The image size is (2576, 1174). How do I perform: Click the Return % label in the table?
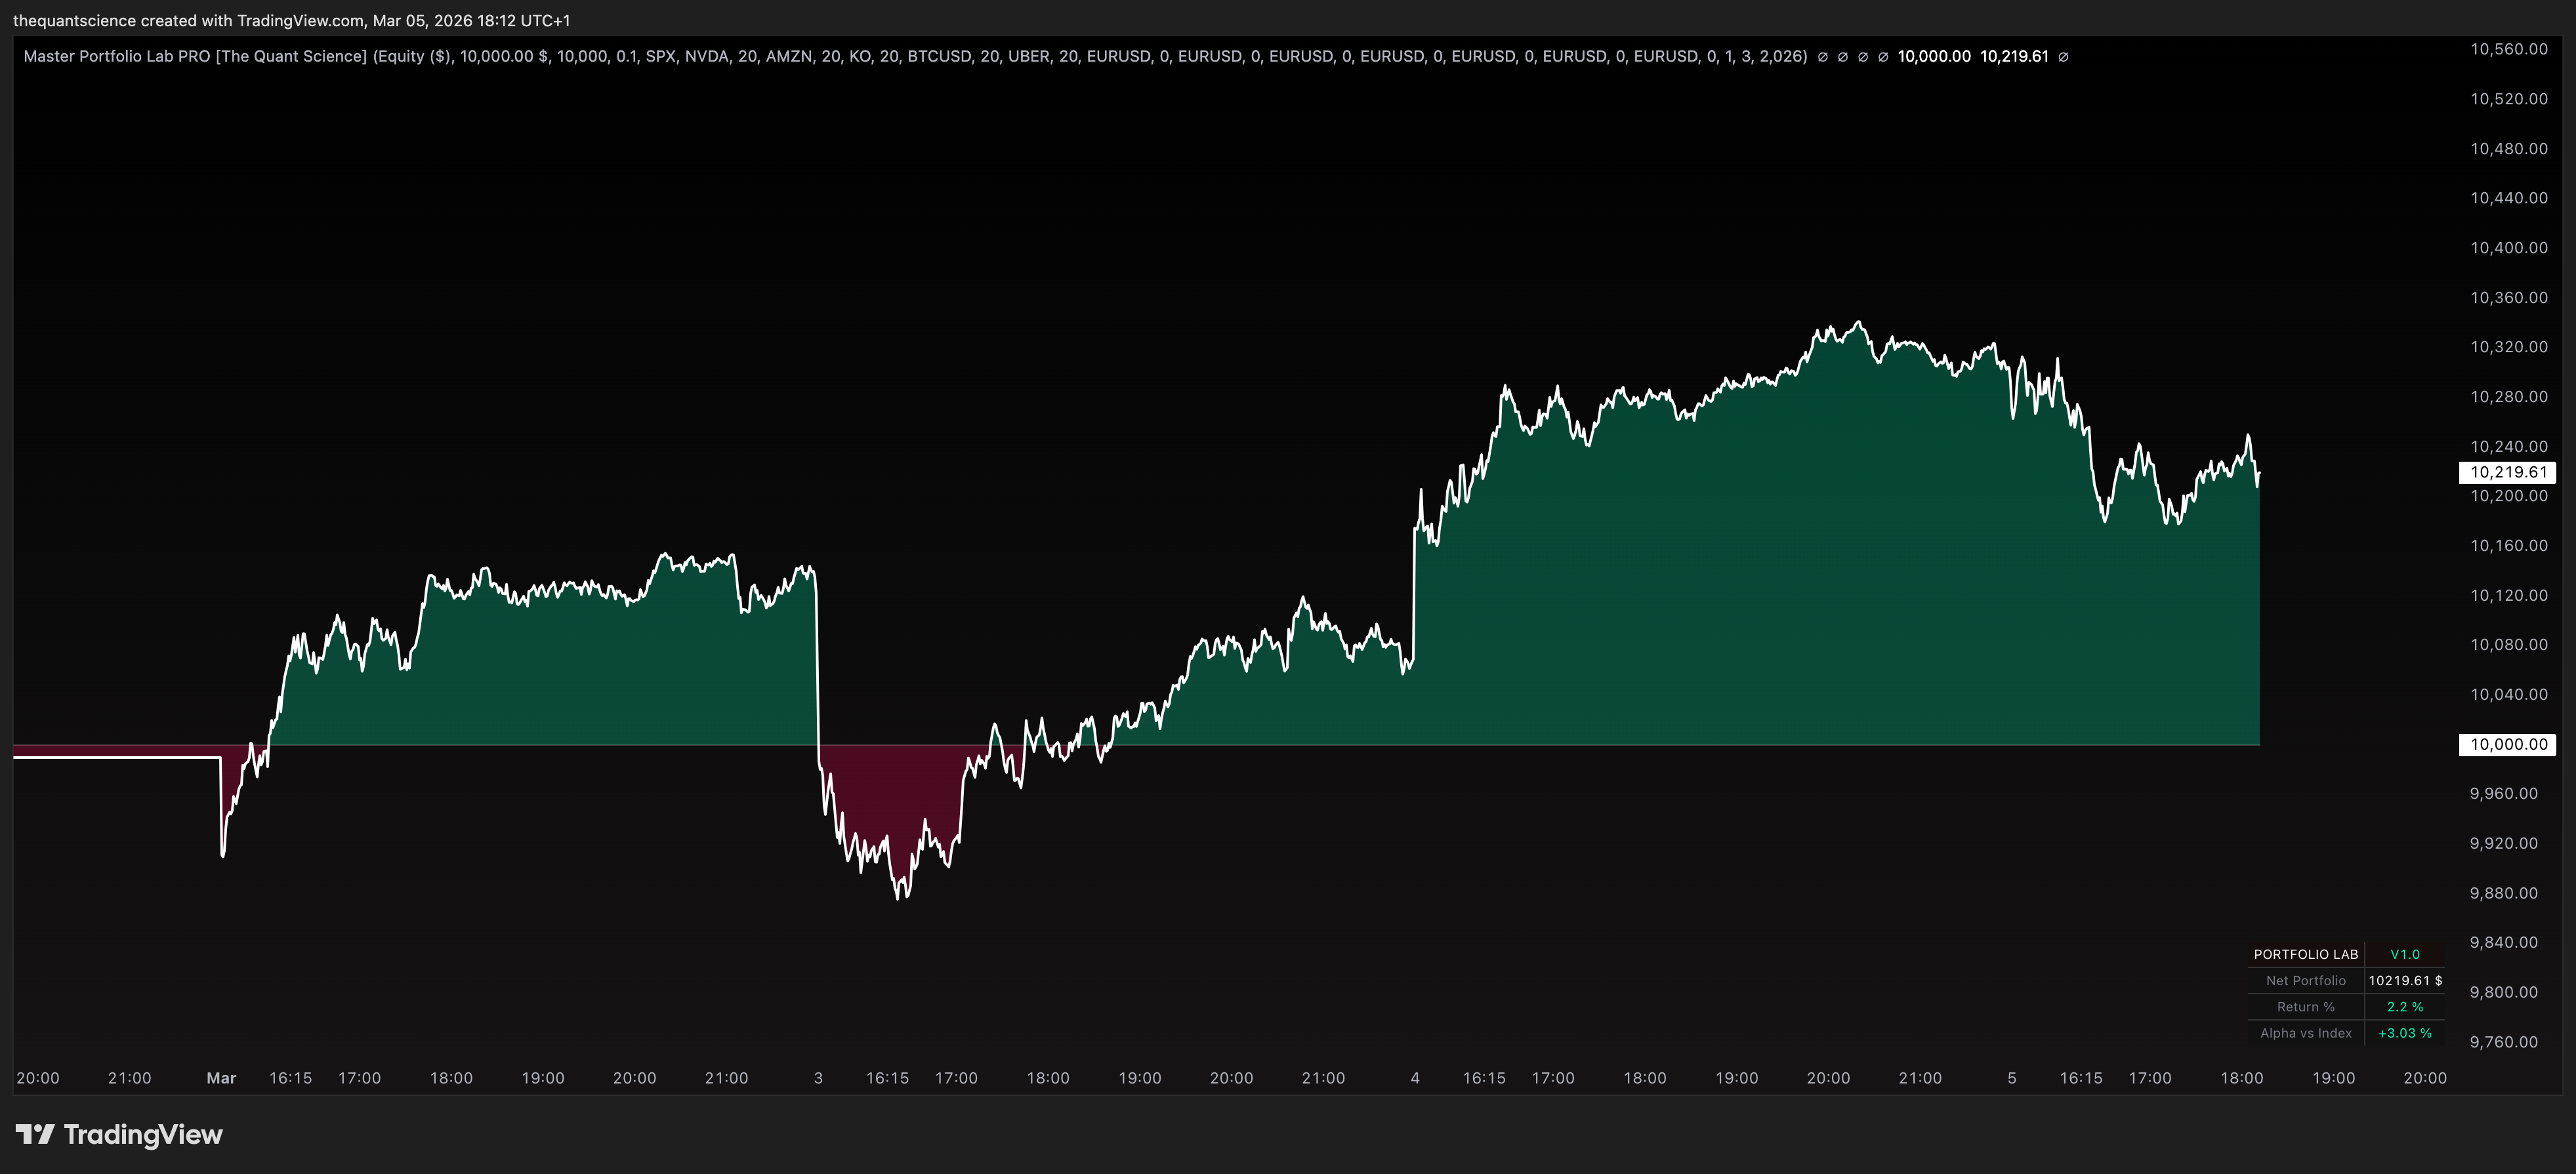pyautogui.click(x=2305, y=1006)
